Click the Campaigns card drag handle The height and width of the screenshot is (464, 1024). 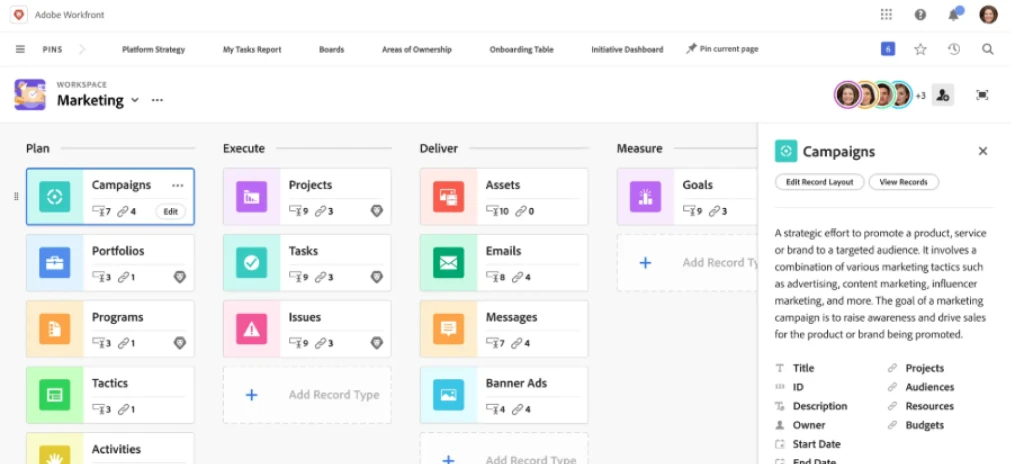tap(16, 197)
